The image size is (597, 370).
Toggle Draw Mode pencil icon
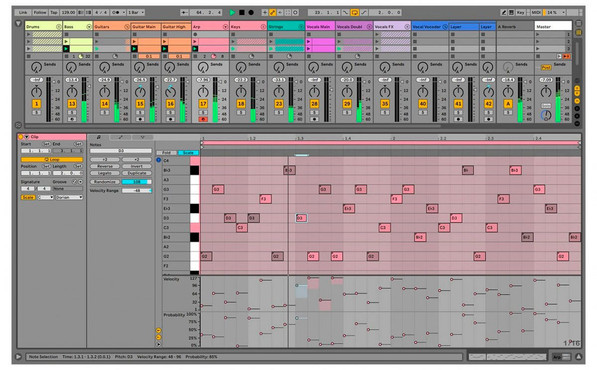504,13
